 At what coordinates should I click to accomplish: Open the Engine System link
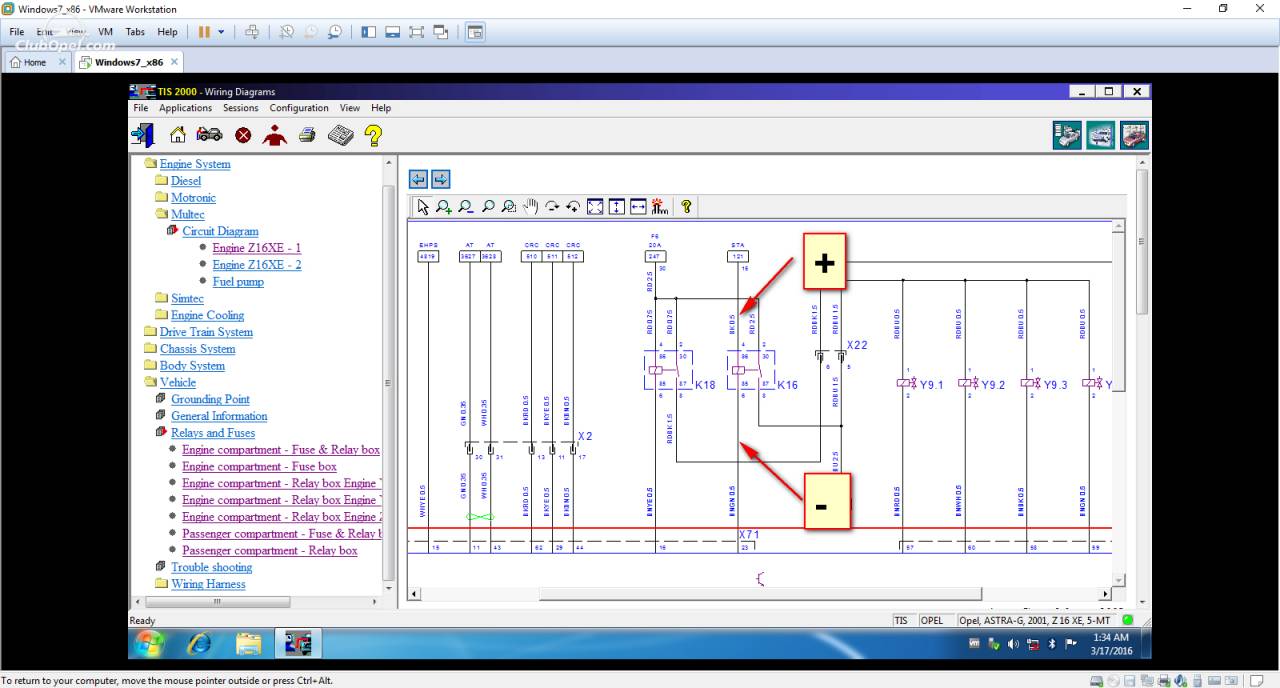pyautogui.click(x=195, y=164)
